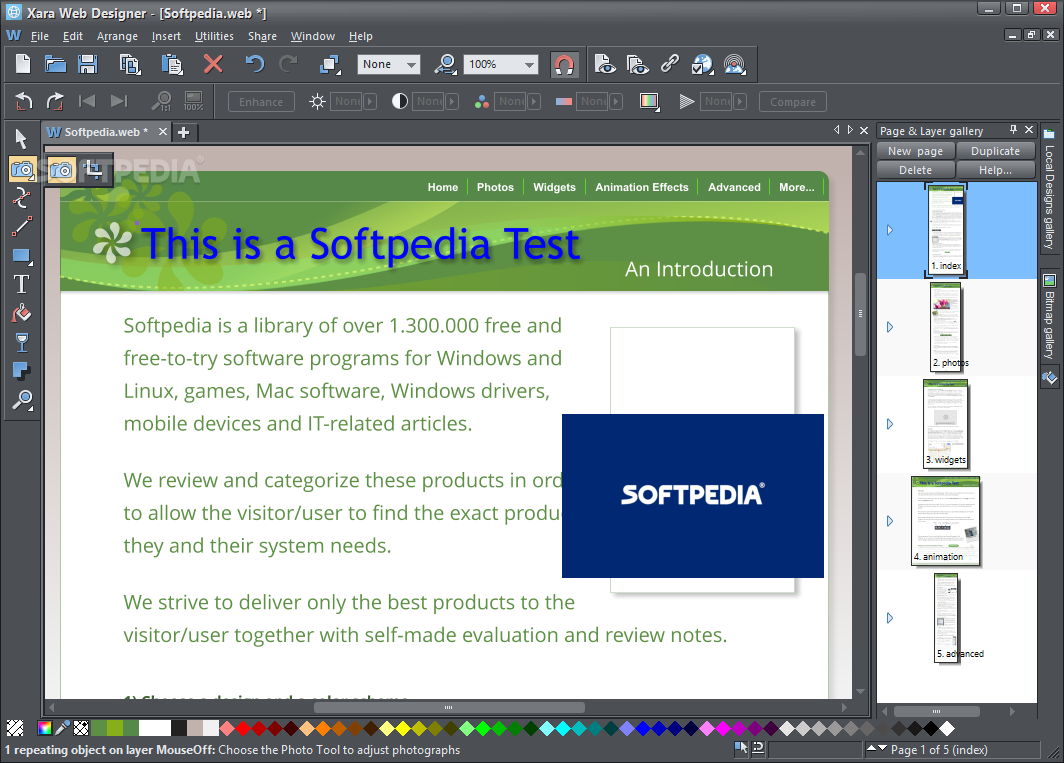
Task: Pick the no-color crosshatch swatch
Action: 15,728
